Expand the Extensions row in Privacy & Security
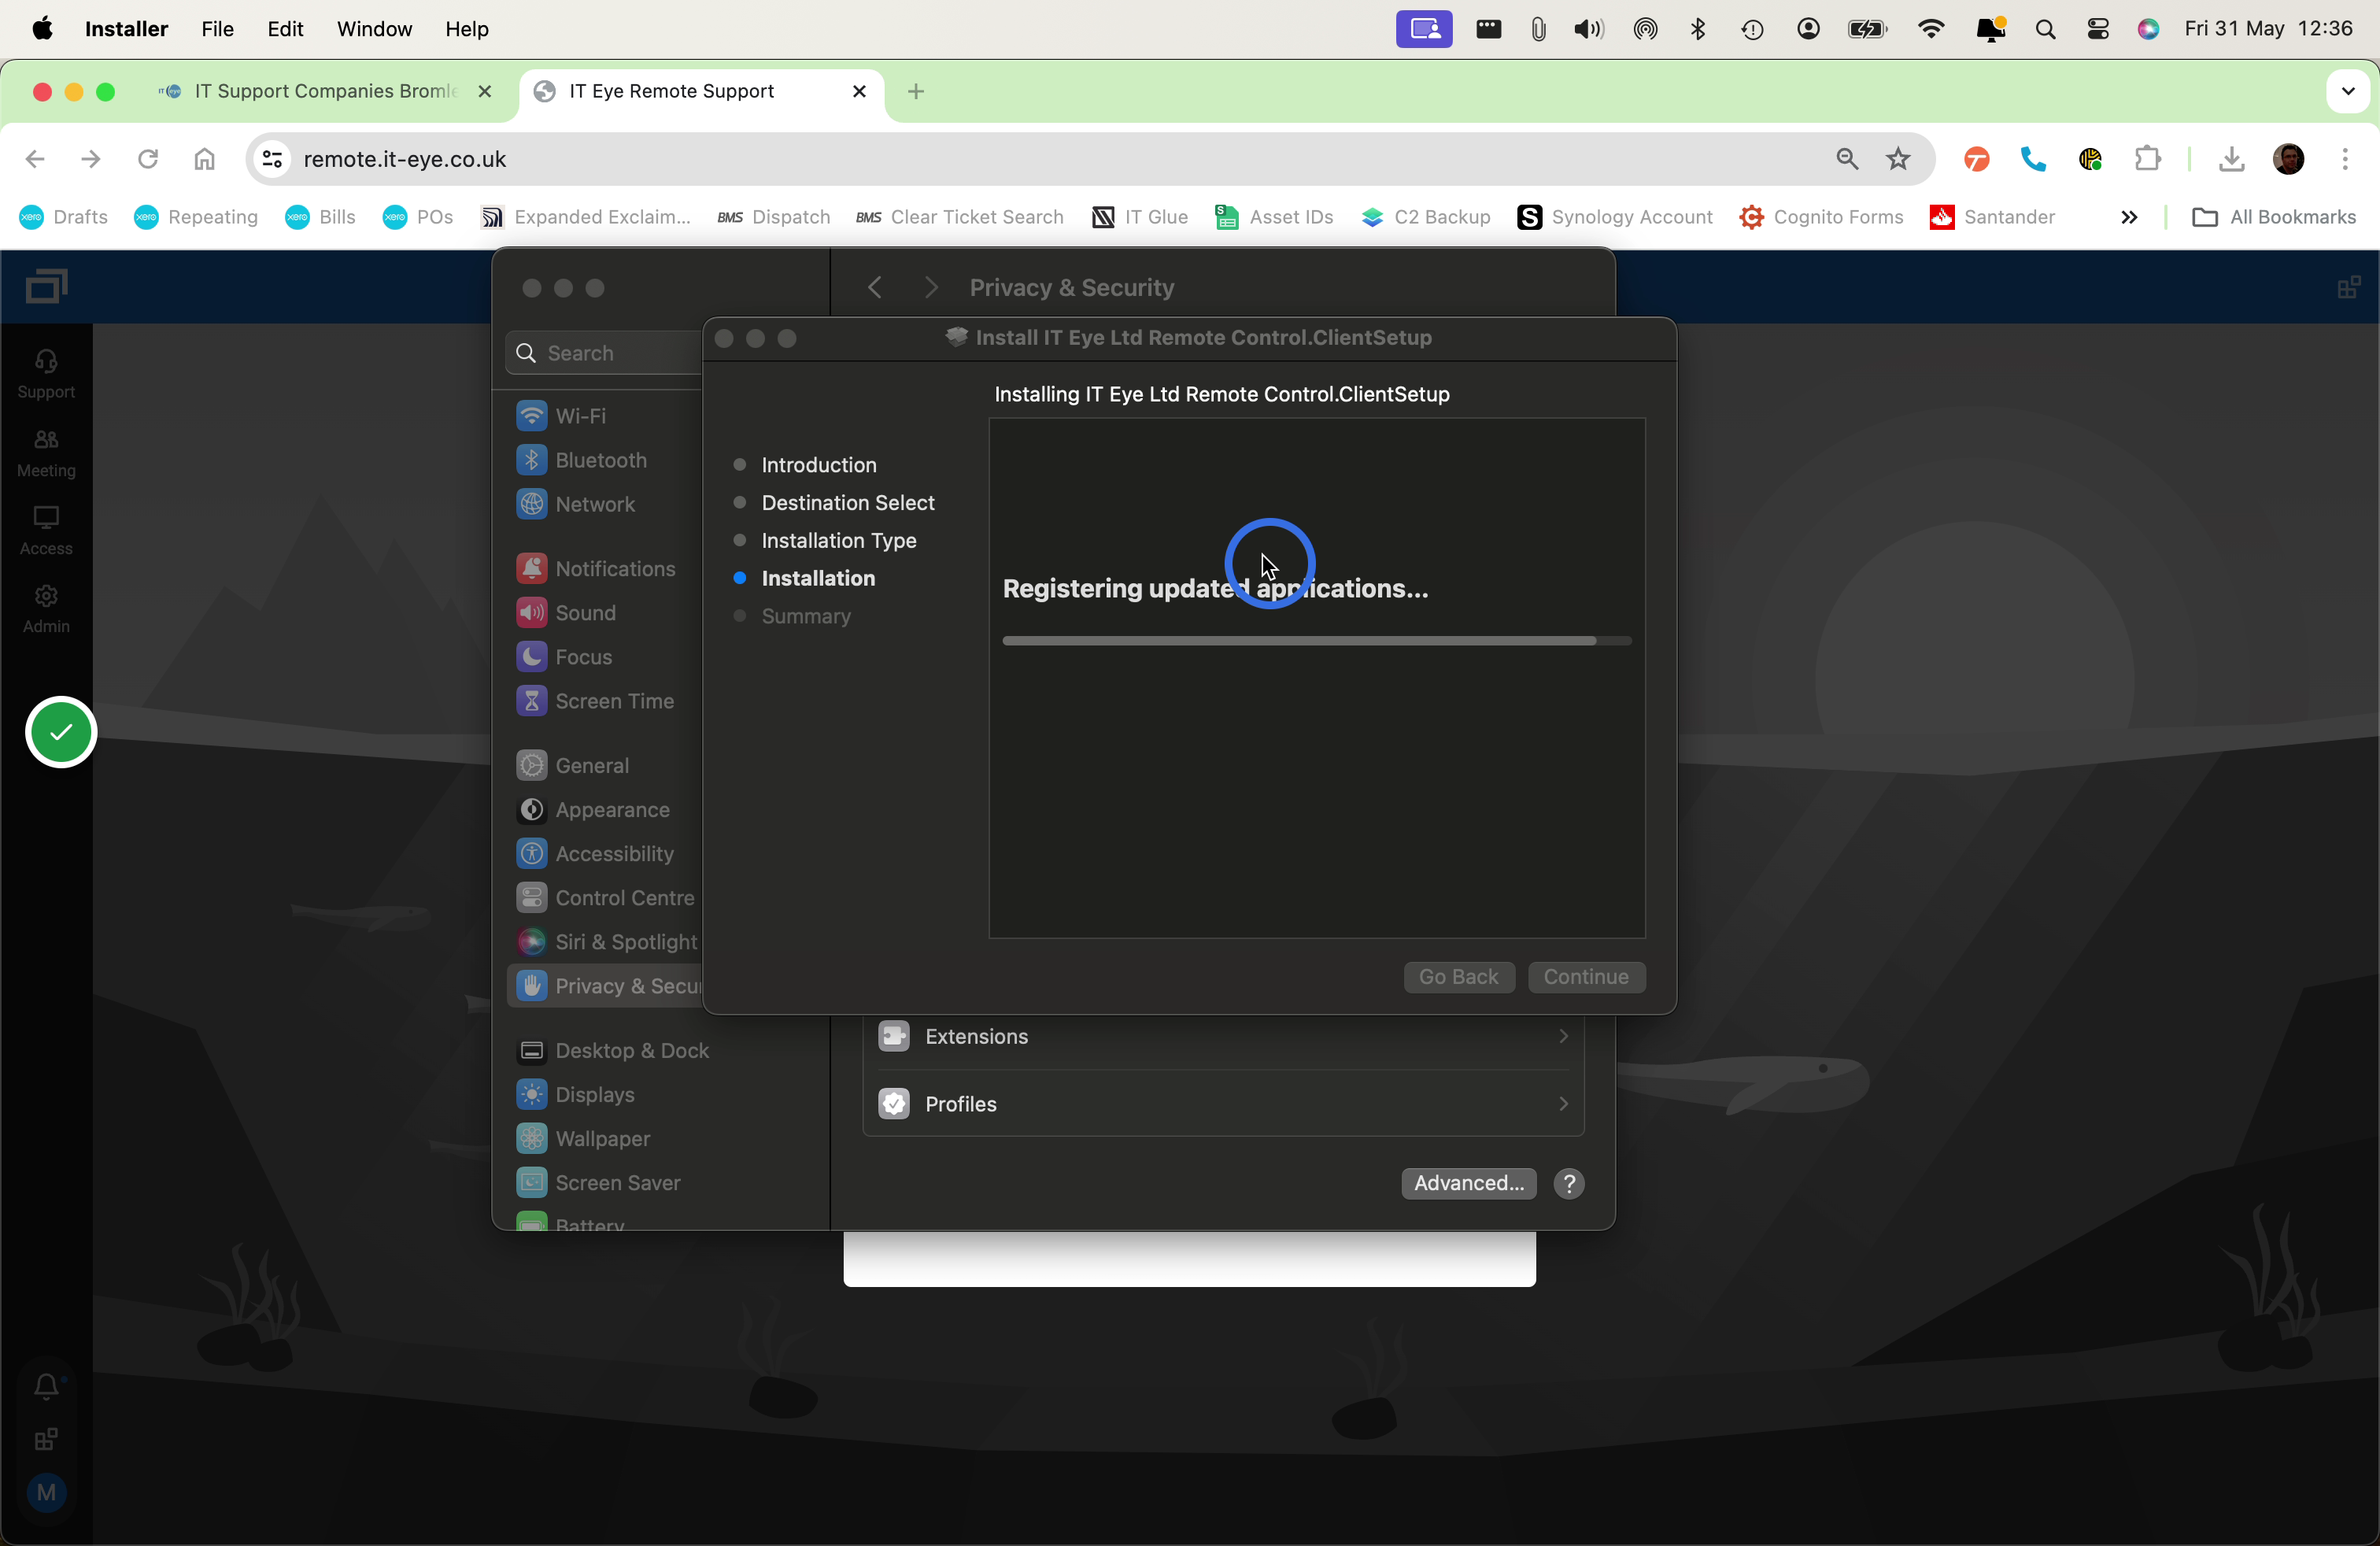This screenshot has width=2380, height=1546. point(1223,1036)
